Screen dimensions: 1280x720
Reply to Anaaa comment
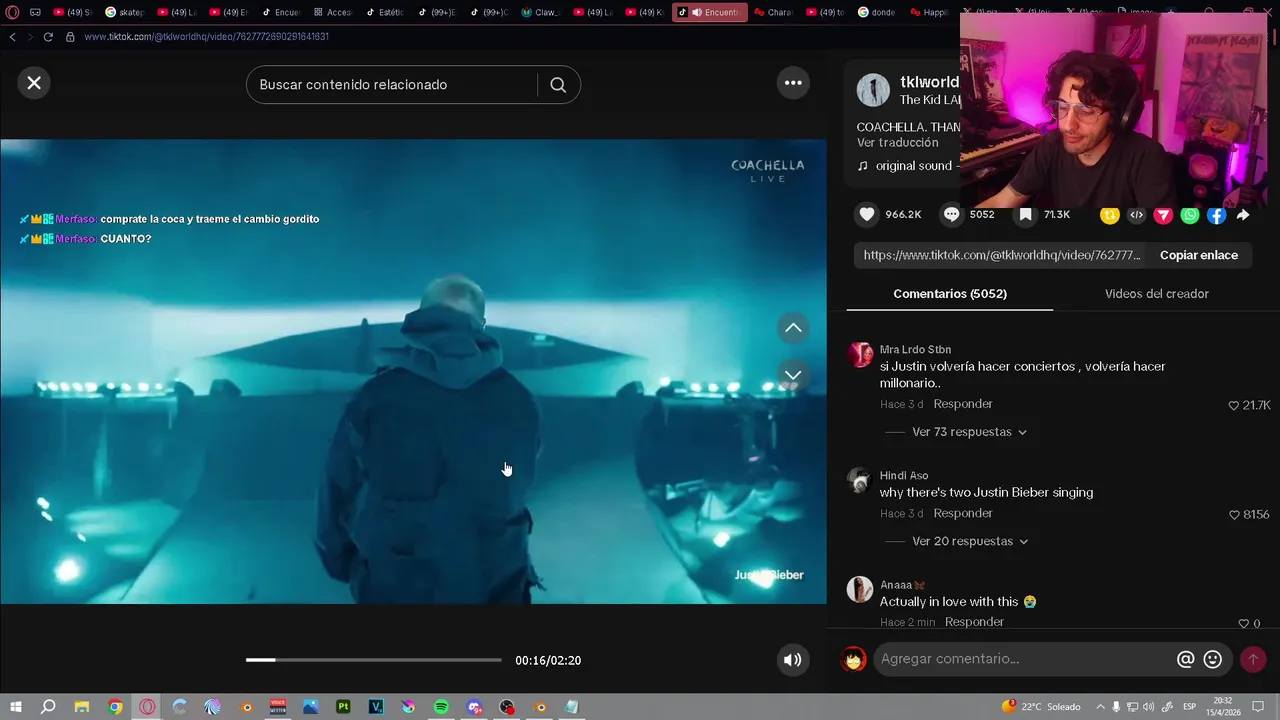point(974,622)
